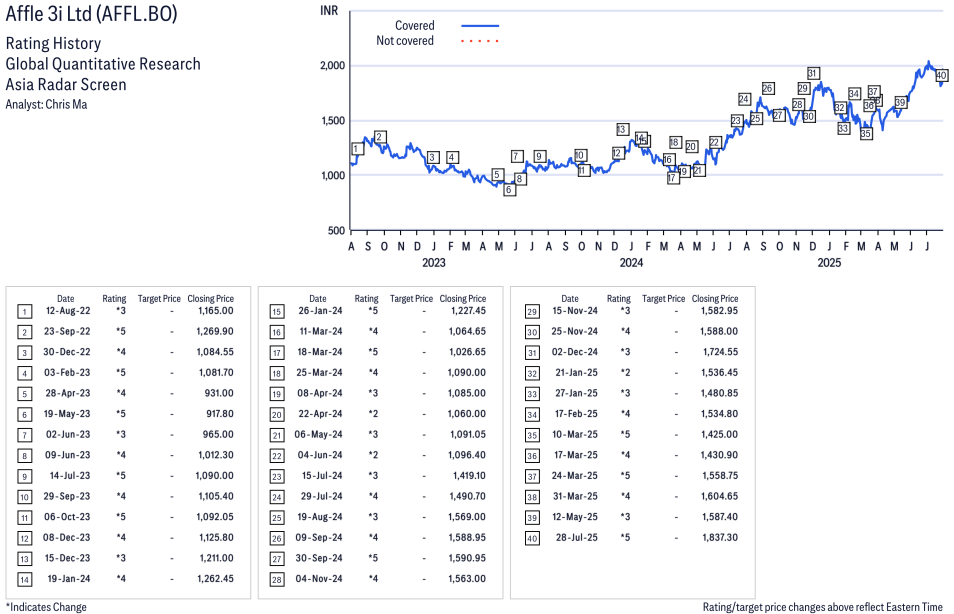The image size is (954, 614).
Task: Click the *Indicates Change footnote
Action: pyautogui.click(x=46, y=607)
